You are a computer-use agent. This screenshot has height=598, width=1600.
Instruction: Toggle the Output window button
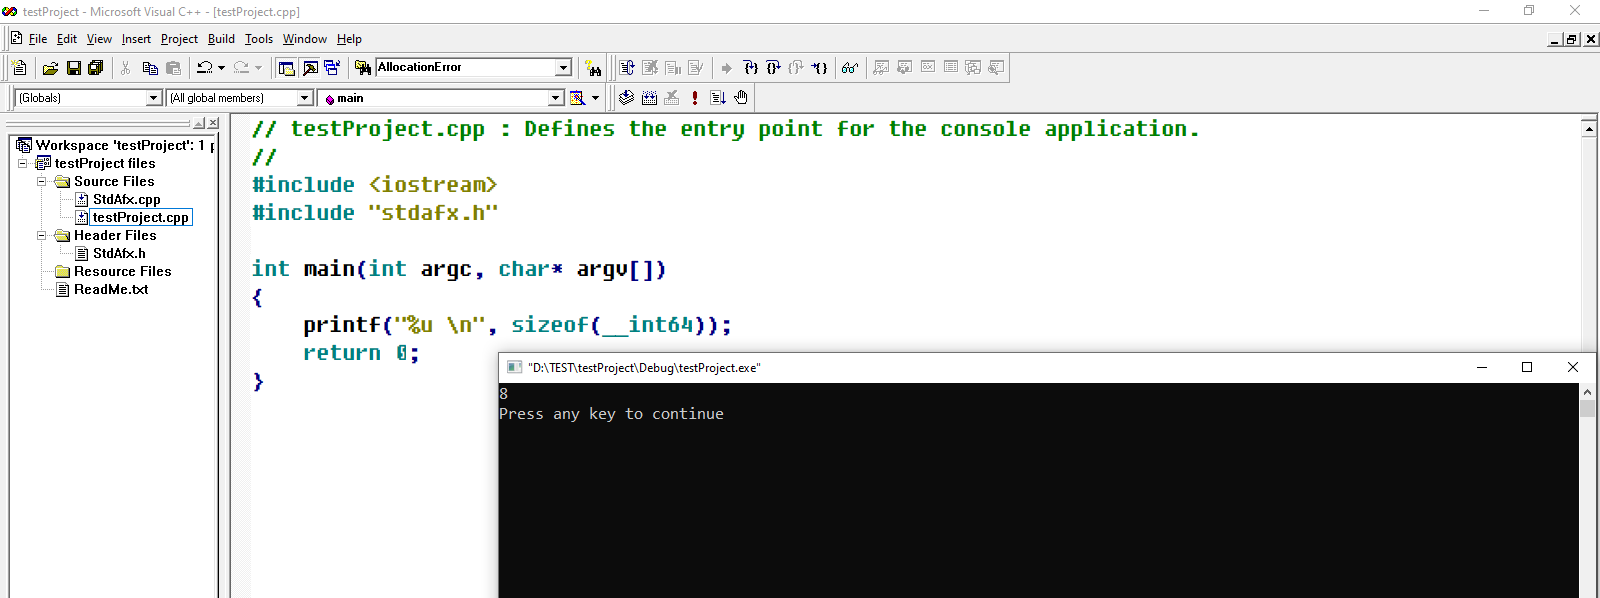click(310, 68)
